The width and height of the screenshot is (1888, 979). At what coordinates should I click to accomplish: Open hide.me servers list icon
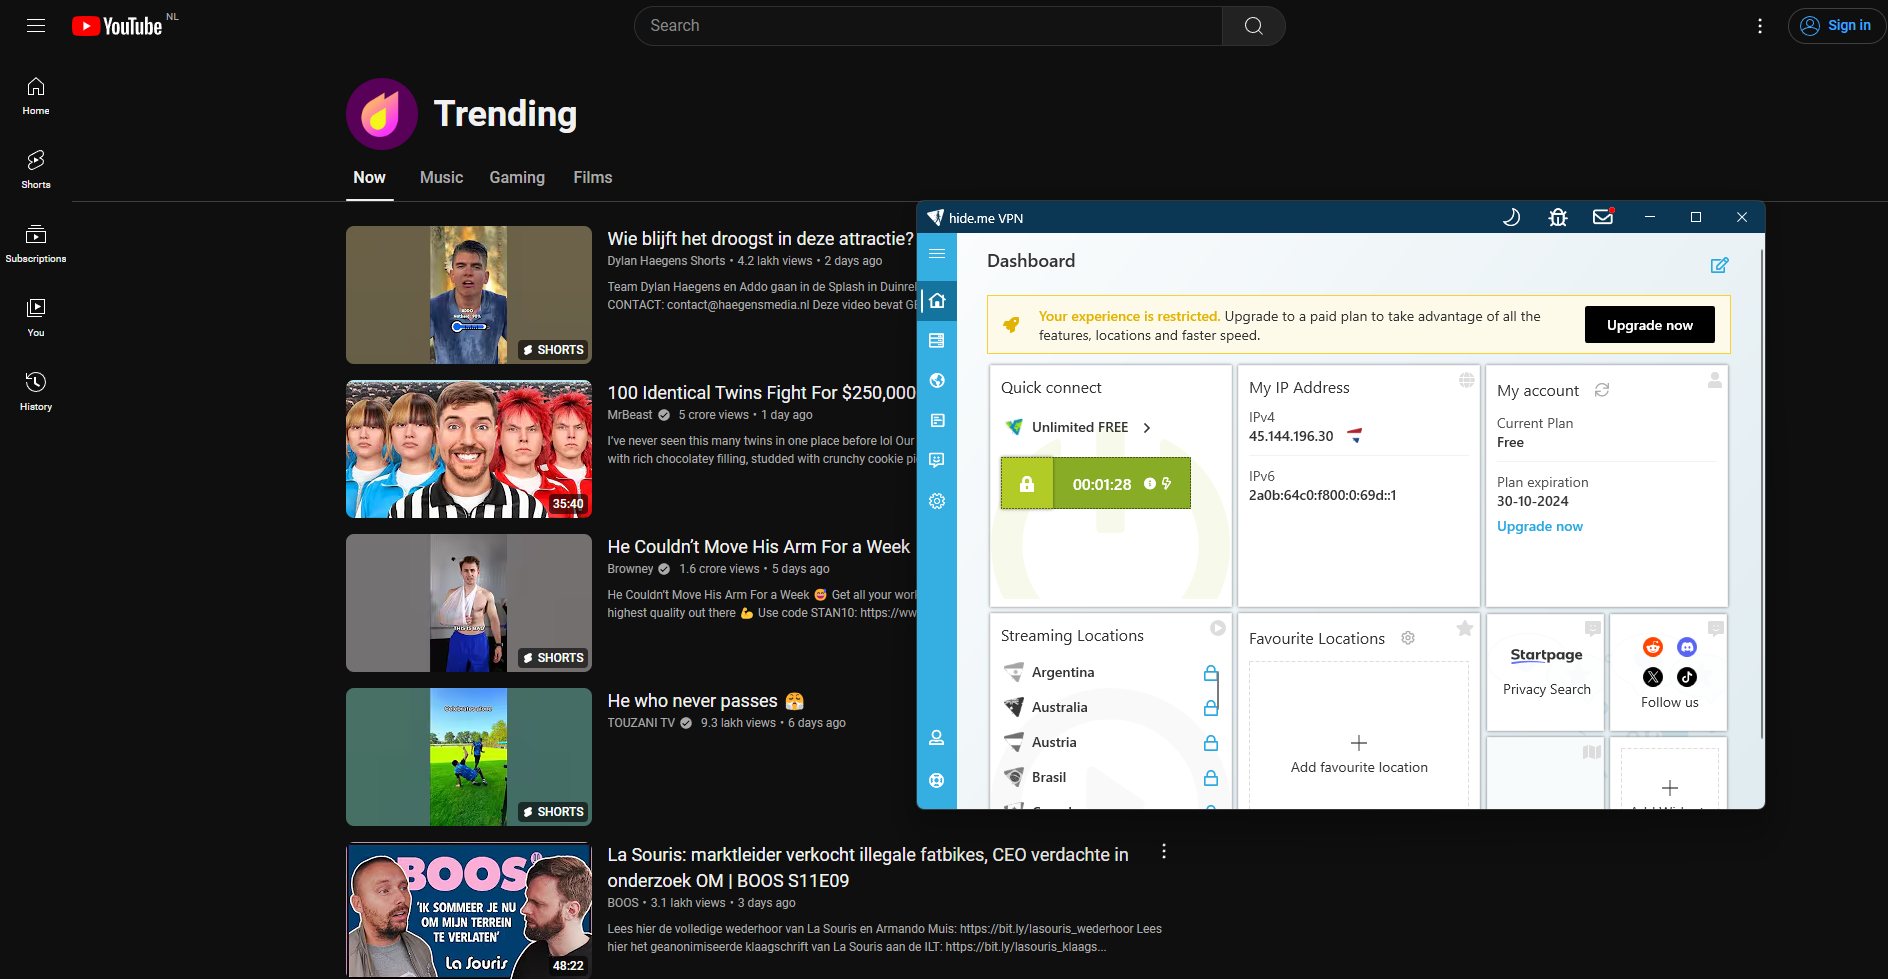click(x=937, y=341)
